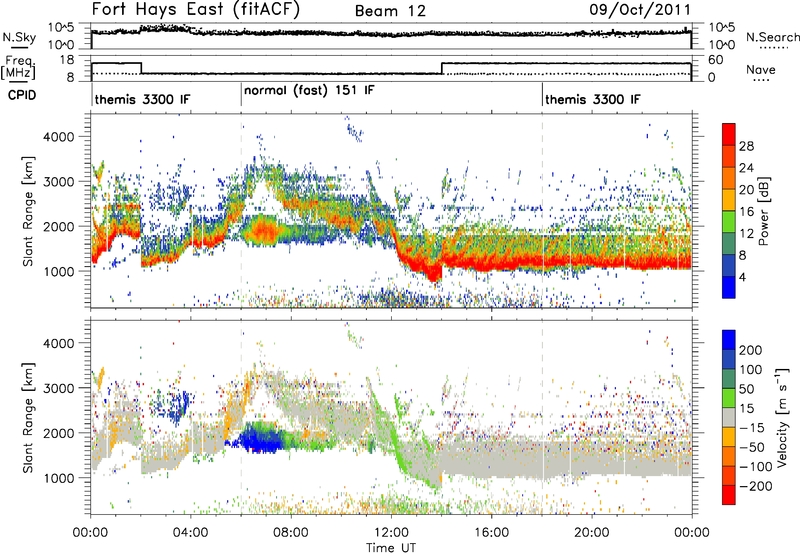This screenshot has width=800, height=554.
Task: Click the '12:00' time axis tick label
Action: [391, 533]
